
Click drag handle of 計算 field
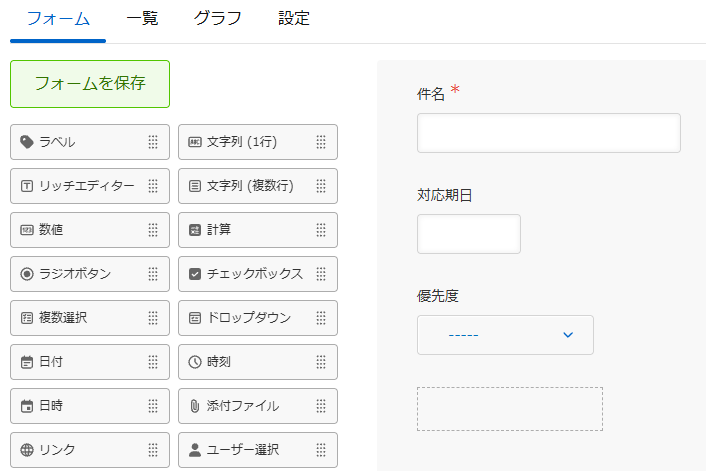tap(321, 230)
